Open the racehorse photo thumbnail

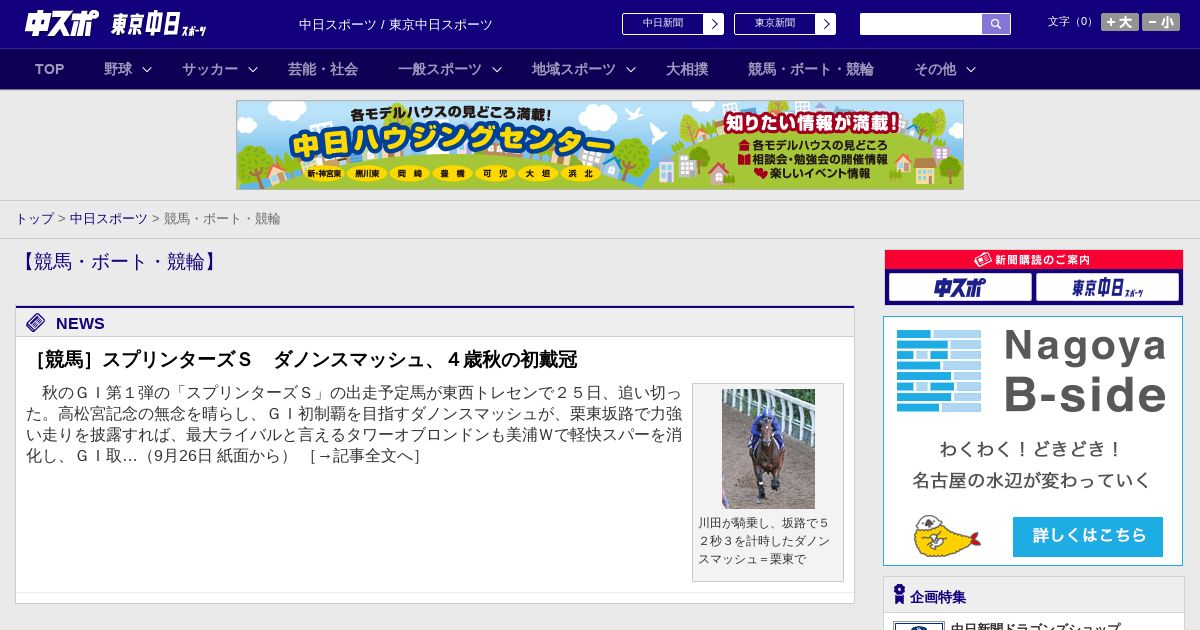[x=768, y=449]
